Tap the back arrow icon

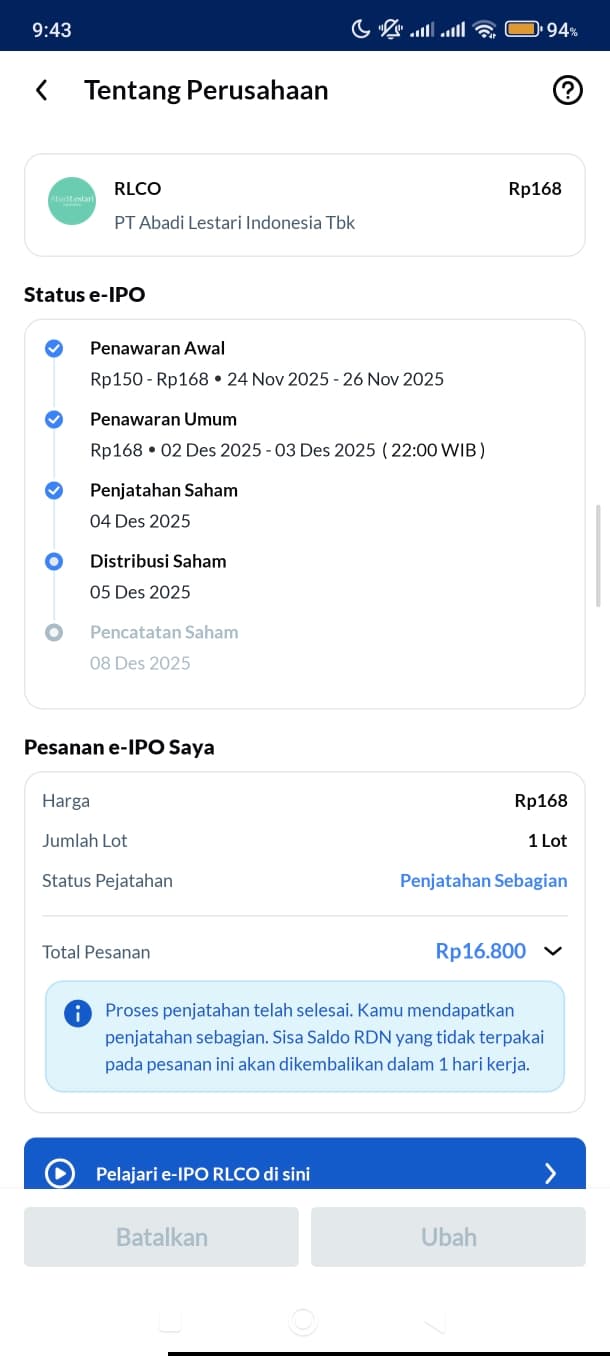tap(41, 90)
